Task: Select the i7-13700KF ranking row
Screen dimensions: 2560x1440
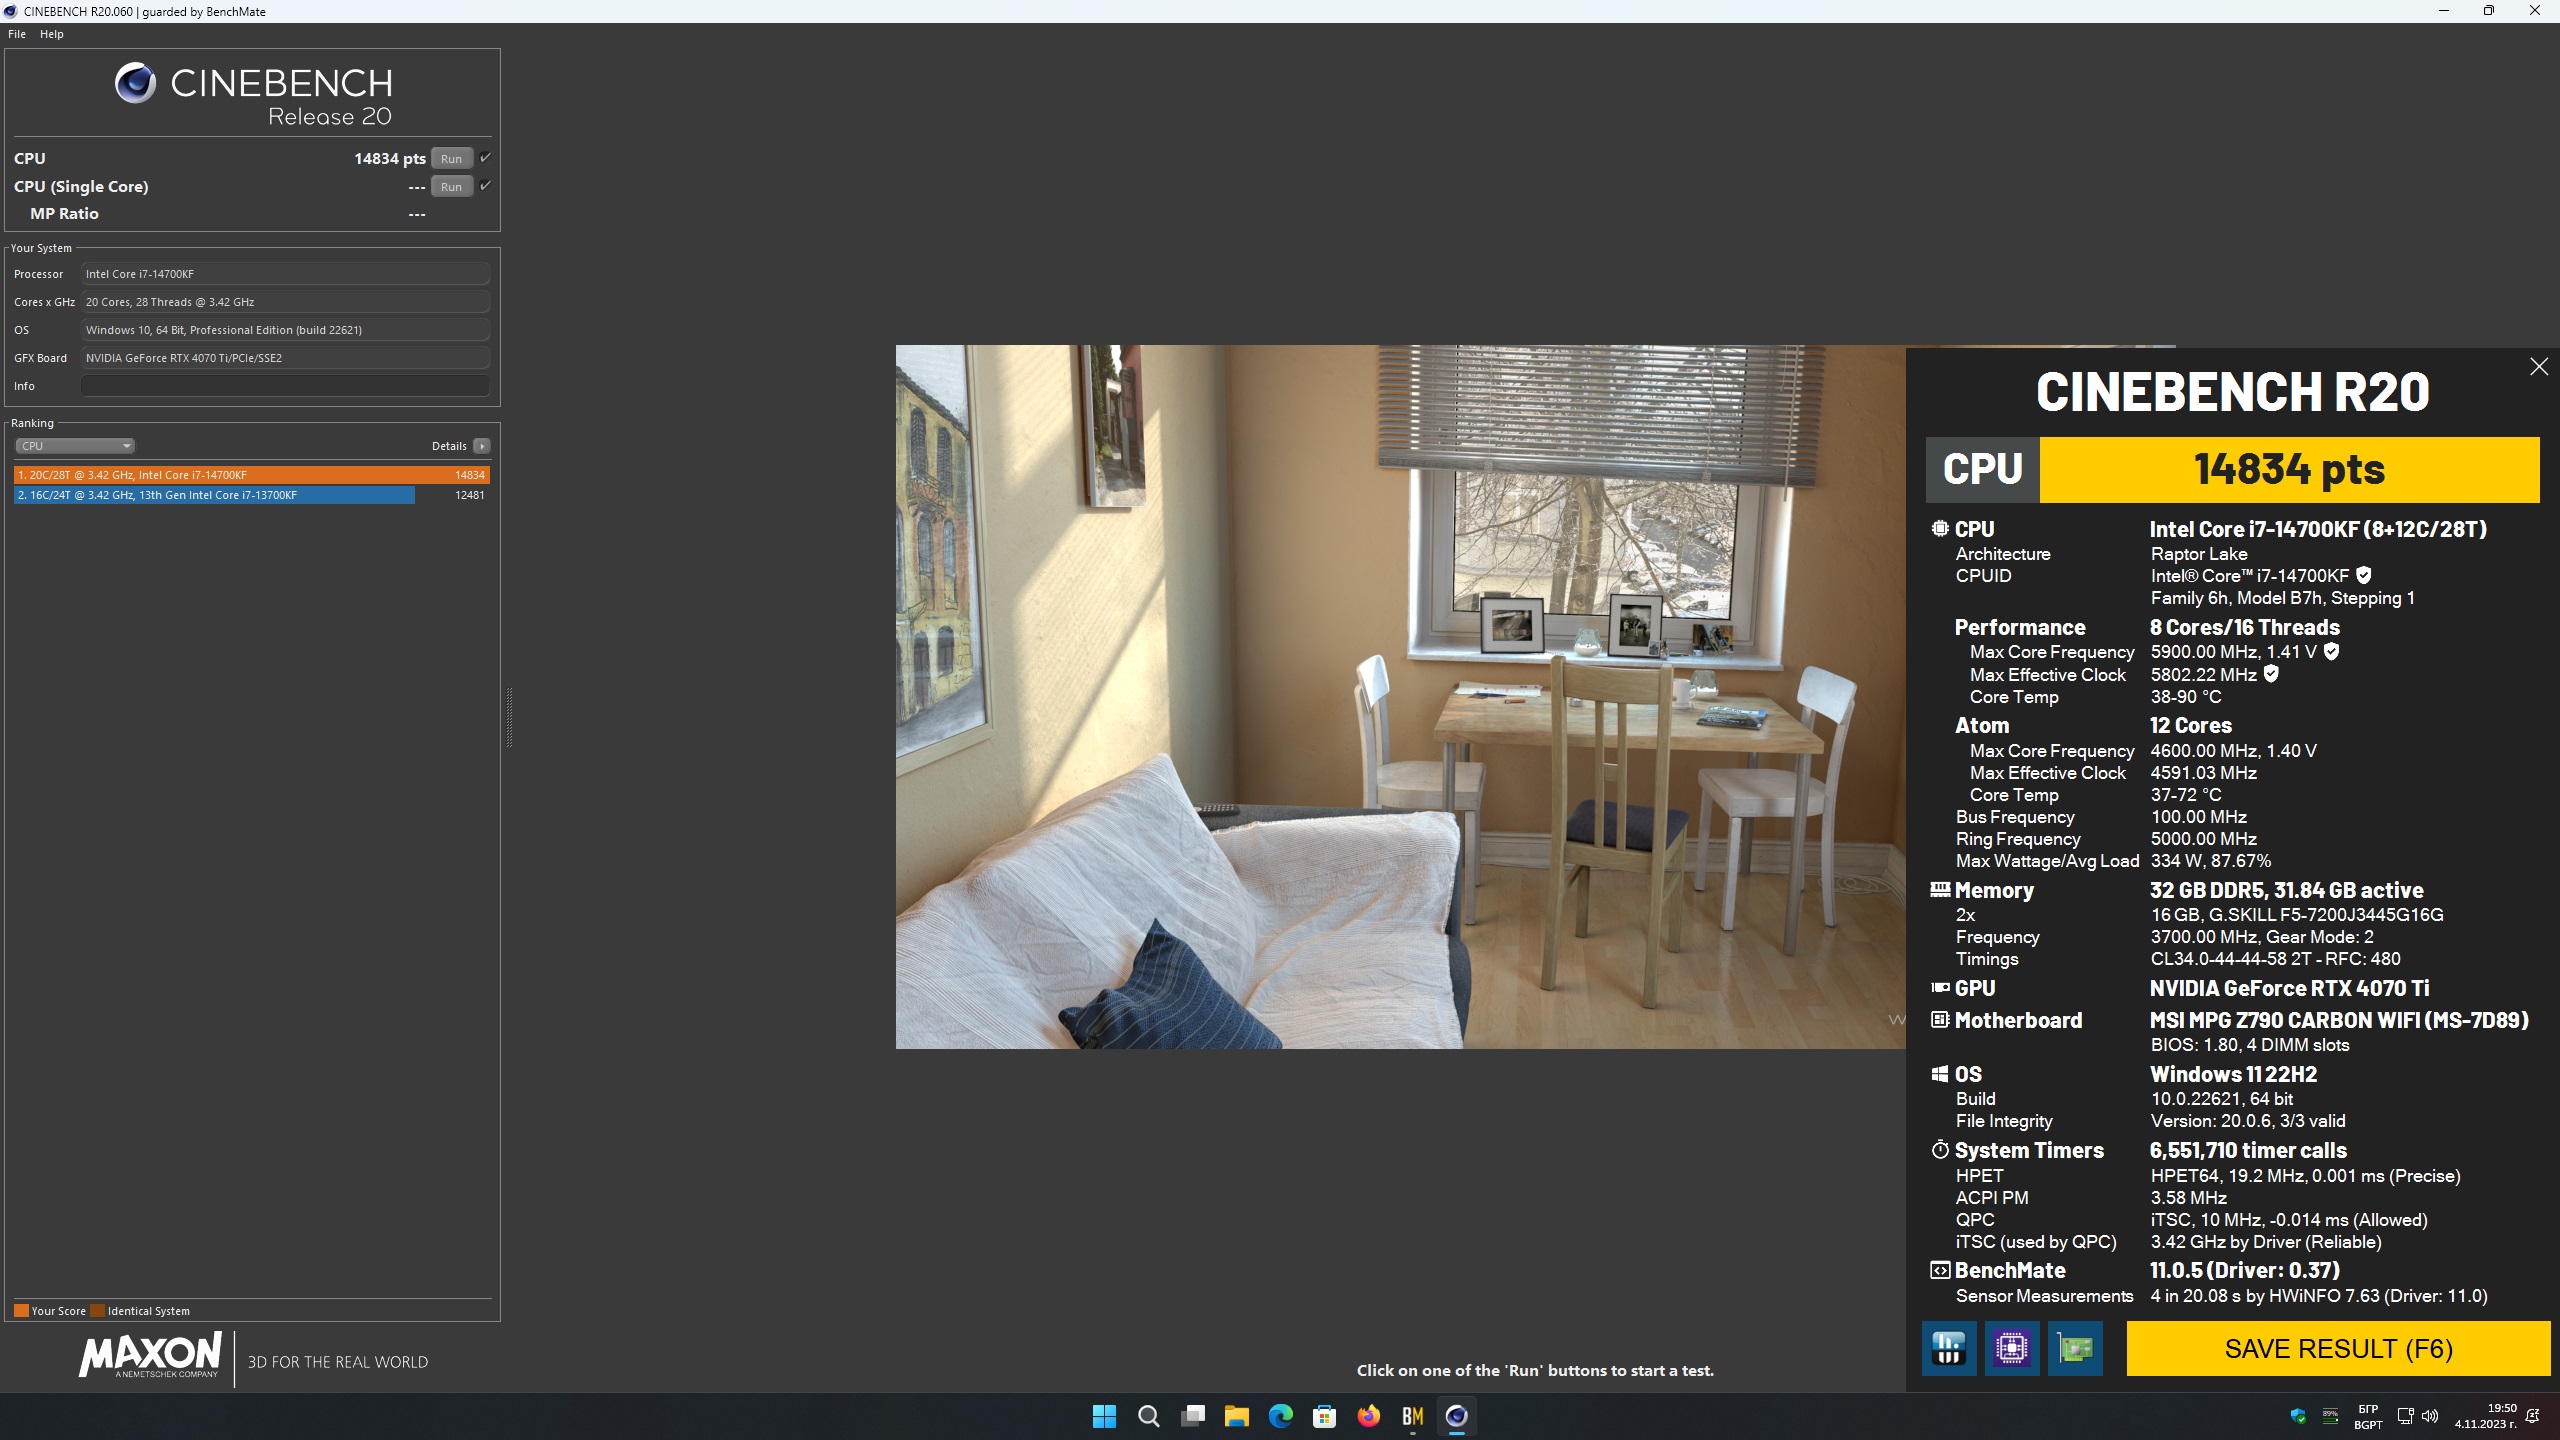Action: pos(252,495)
